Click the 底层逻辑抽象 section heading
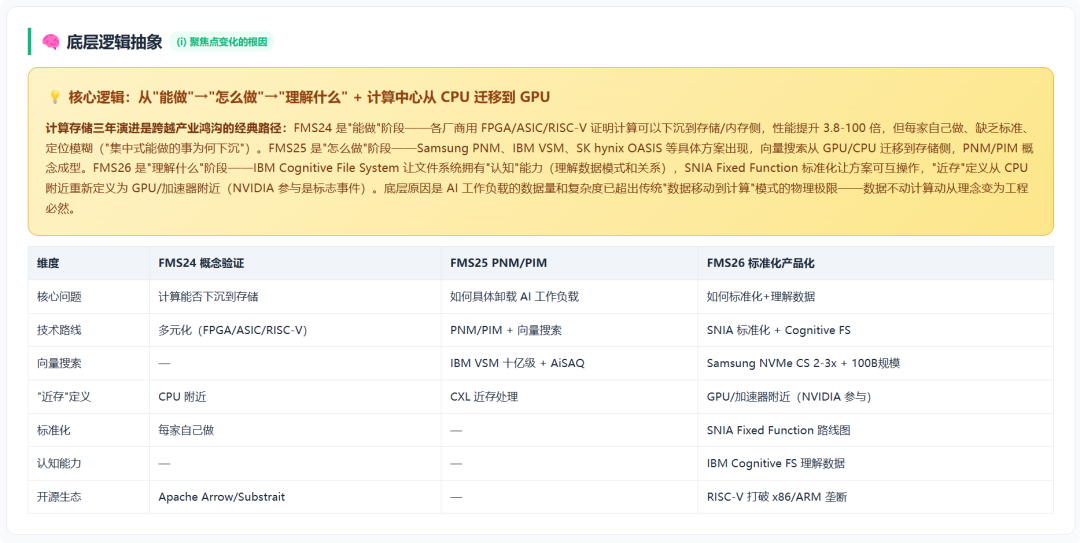This screenshot has height=543, width=1080. tap(114, 42)
